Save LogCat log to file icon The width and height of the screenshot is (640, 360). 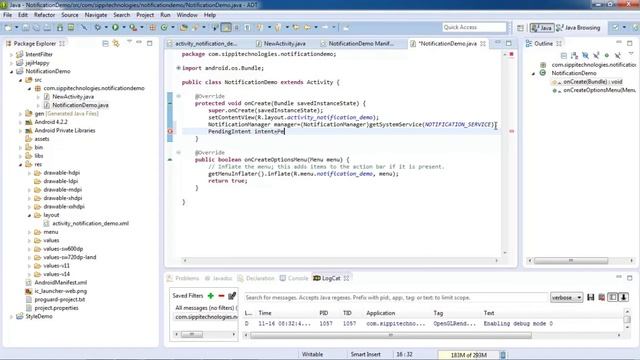(591, 298)
